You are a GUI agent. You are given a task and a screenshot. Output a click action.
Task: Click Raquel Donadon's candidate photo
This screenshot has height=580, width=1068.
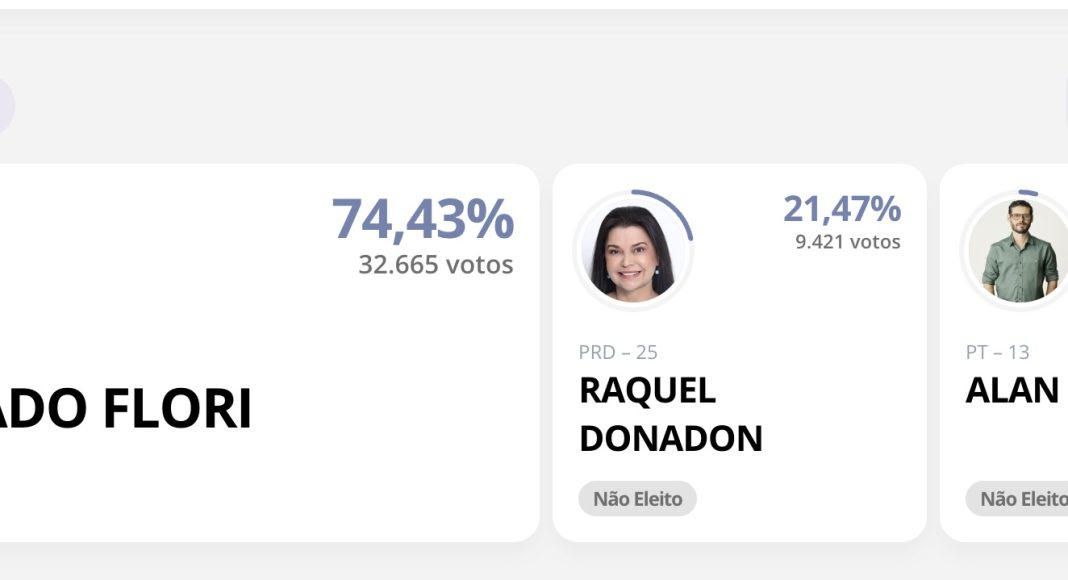[631, 252]
